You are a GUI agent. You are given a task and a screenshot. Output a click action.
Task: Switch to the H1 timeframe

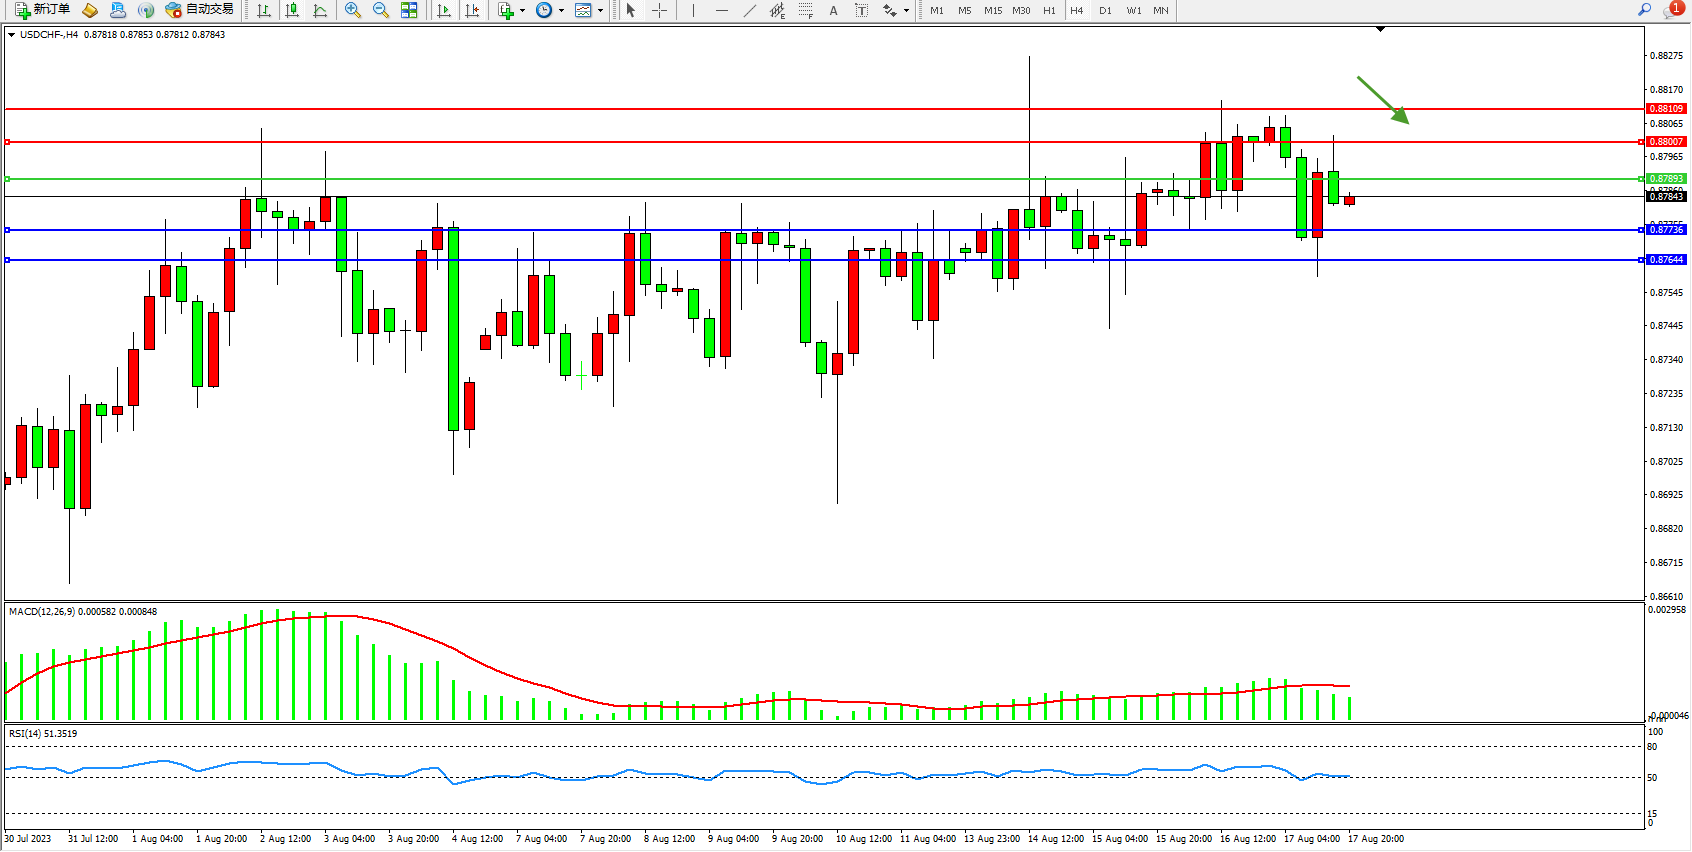(1049, 10)
